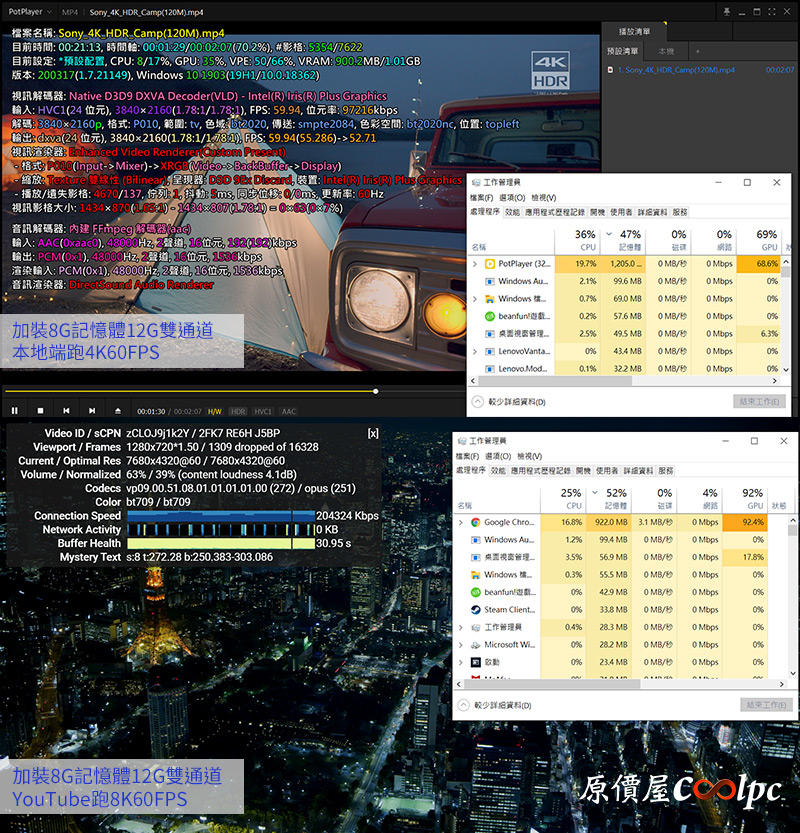Click the Steam Client process icon
The width and height of the screenshot is (800, 833).
(x=474, y=609)
